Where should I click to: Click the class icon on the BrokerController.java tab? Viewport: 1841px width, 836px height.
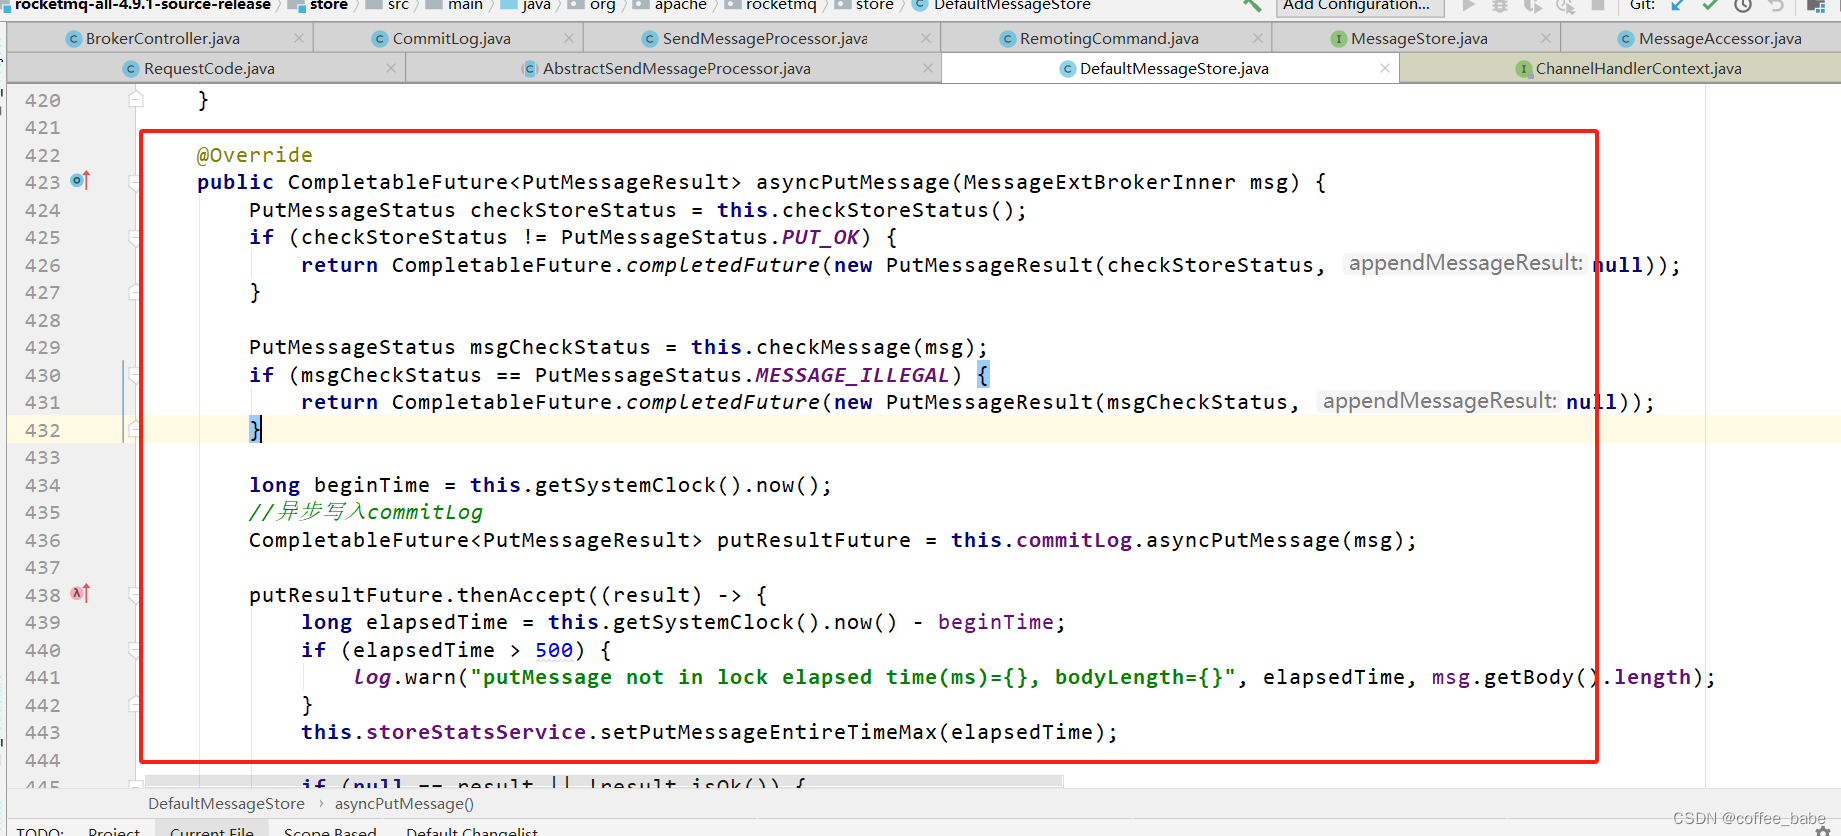(73, 39)
